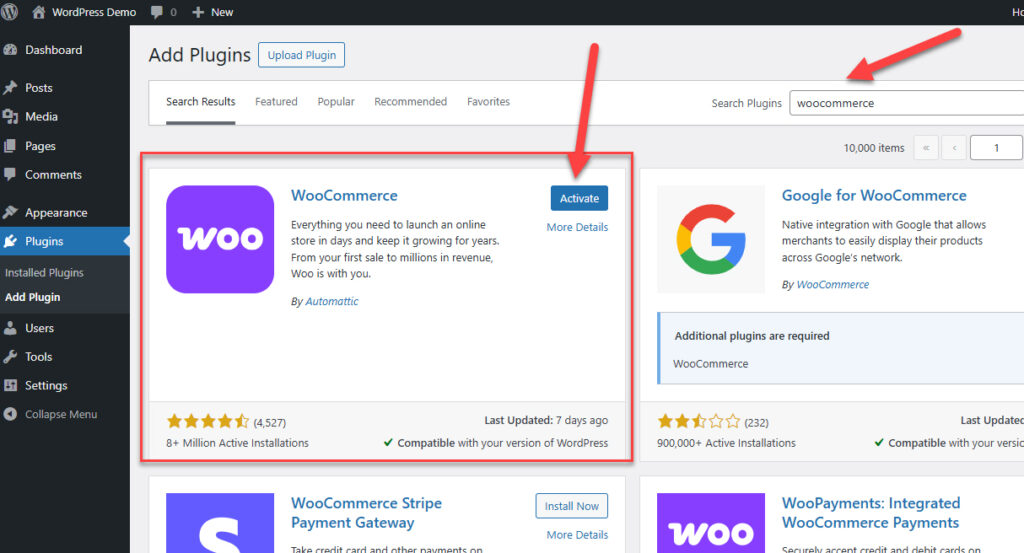Click the plus New icon
Viewport: 1024px width, 553px height.
pyautogui.click(x=198, y=12)
